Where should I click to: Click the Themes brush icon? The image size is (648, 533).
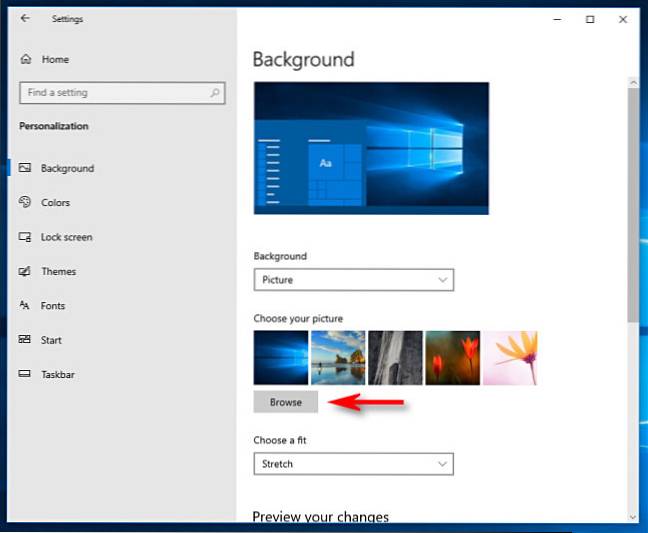click(25, 271)
